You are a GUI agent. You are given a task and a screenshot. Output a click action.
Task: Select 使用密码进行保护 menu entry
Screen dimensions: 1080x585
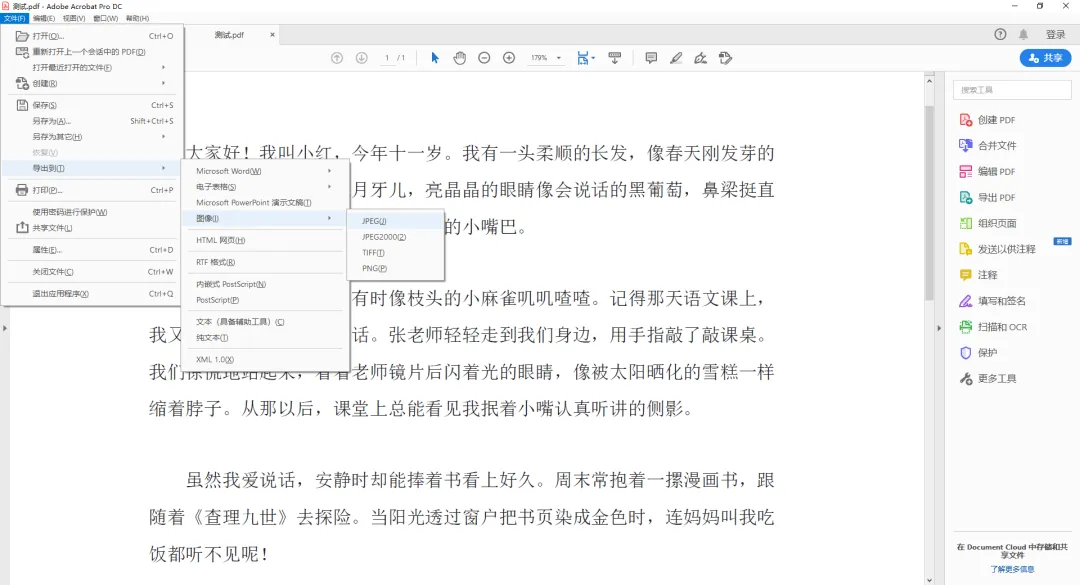[92, 212]
